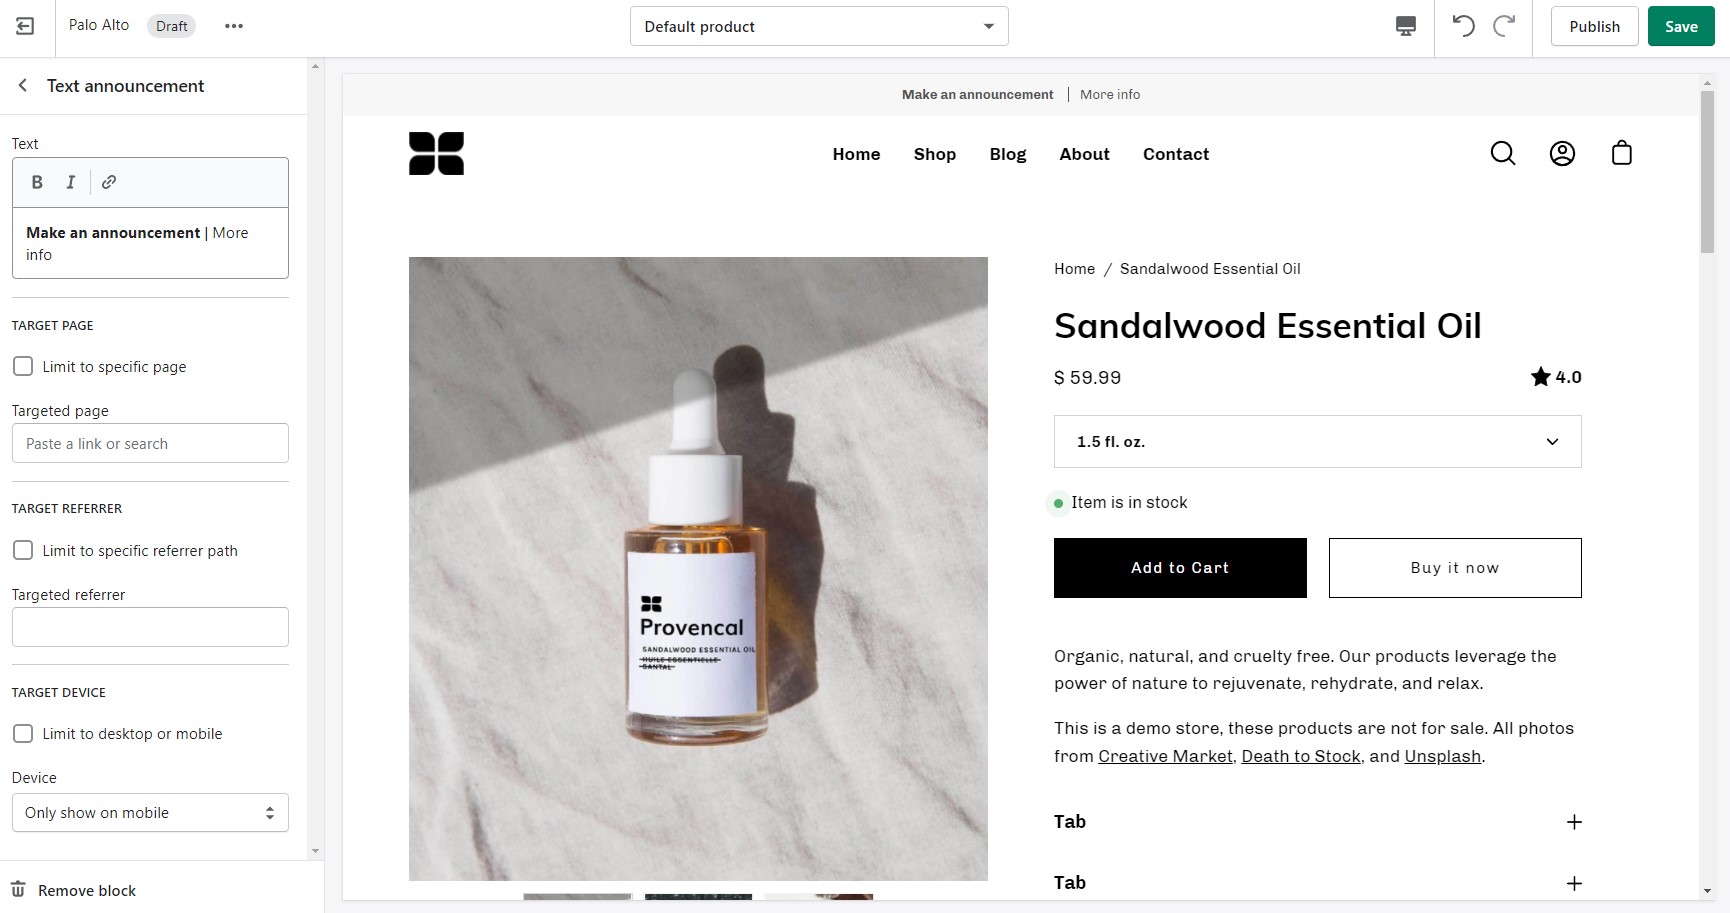Screen dimensions: 1730x913
Task: Open the Shop menu item
Action: tap(935, 154)
